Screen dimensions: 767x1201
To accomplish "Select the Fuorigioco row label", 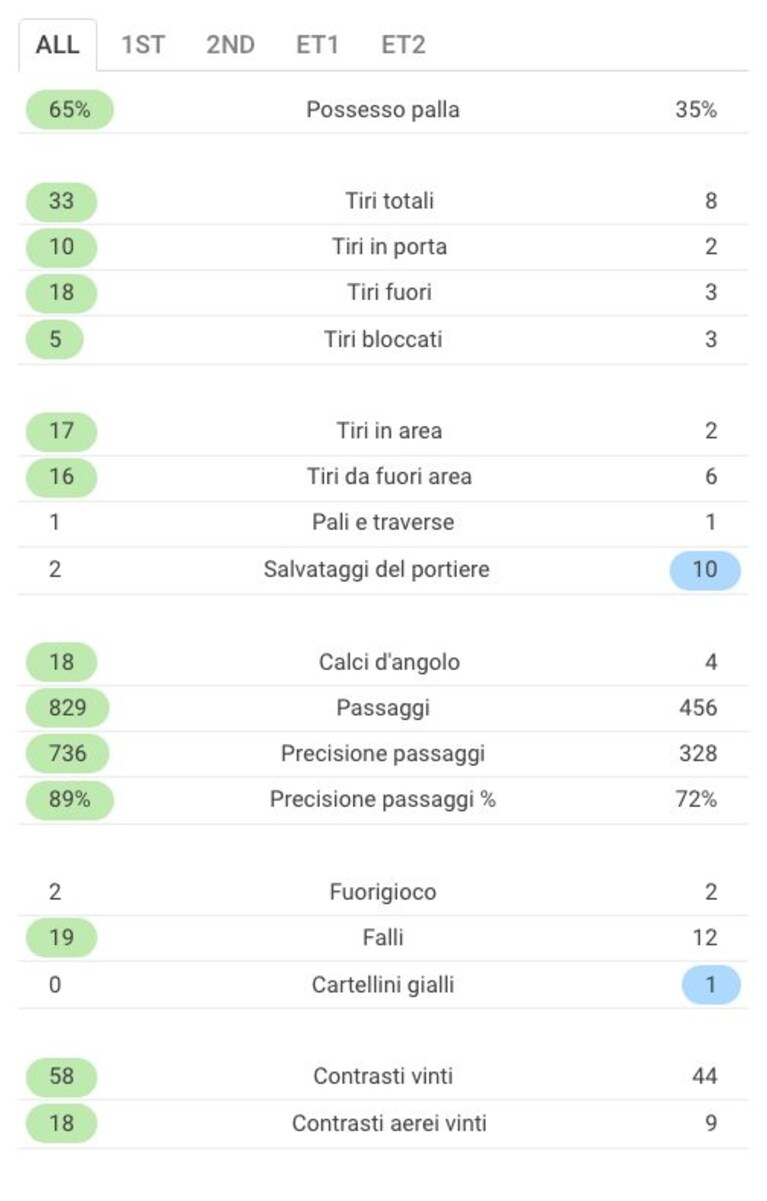I will [383, 892].
